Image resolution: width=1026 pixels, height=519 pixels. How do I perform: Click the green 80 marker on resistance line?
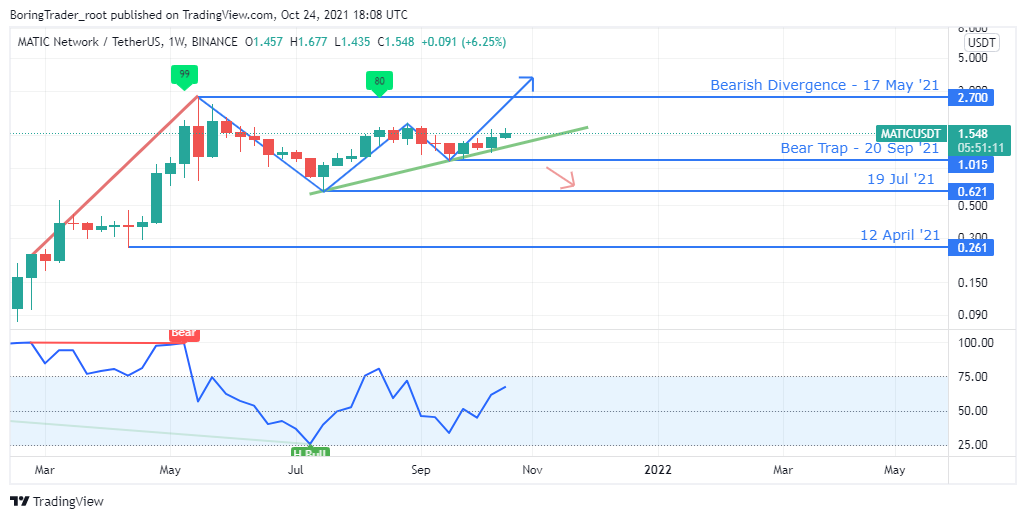coord(379,82)
